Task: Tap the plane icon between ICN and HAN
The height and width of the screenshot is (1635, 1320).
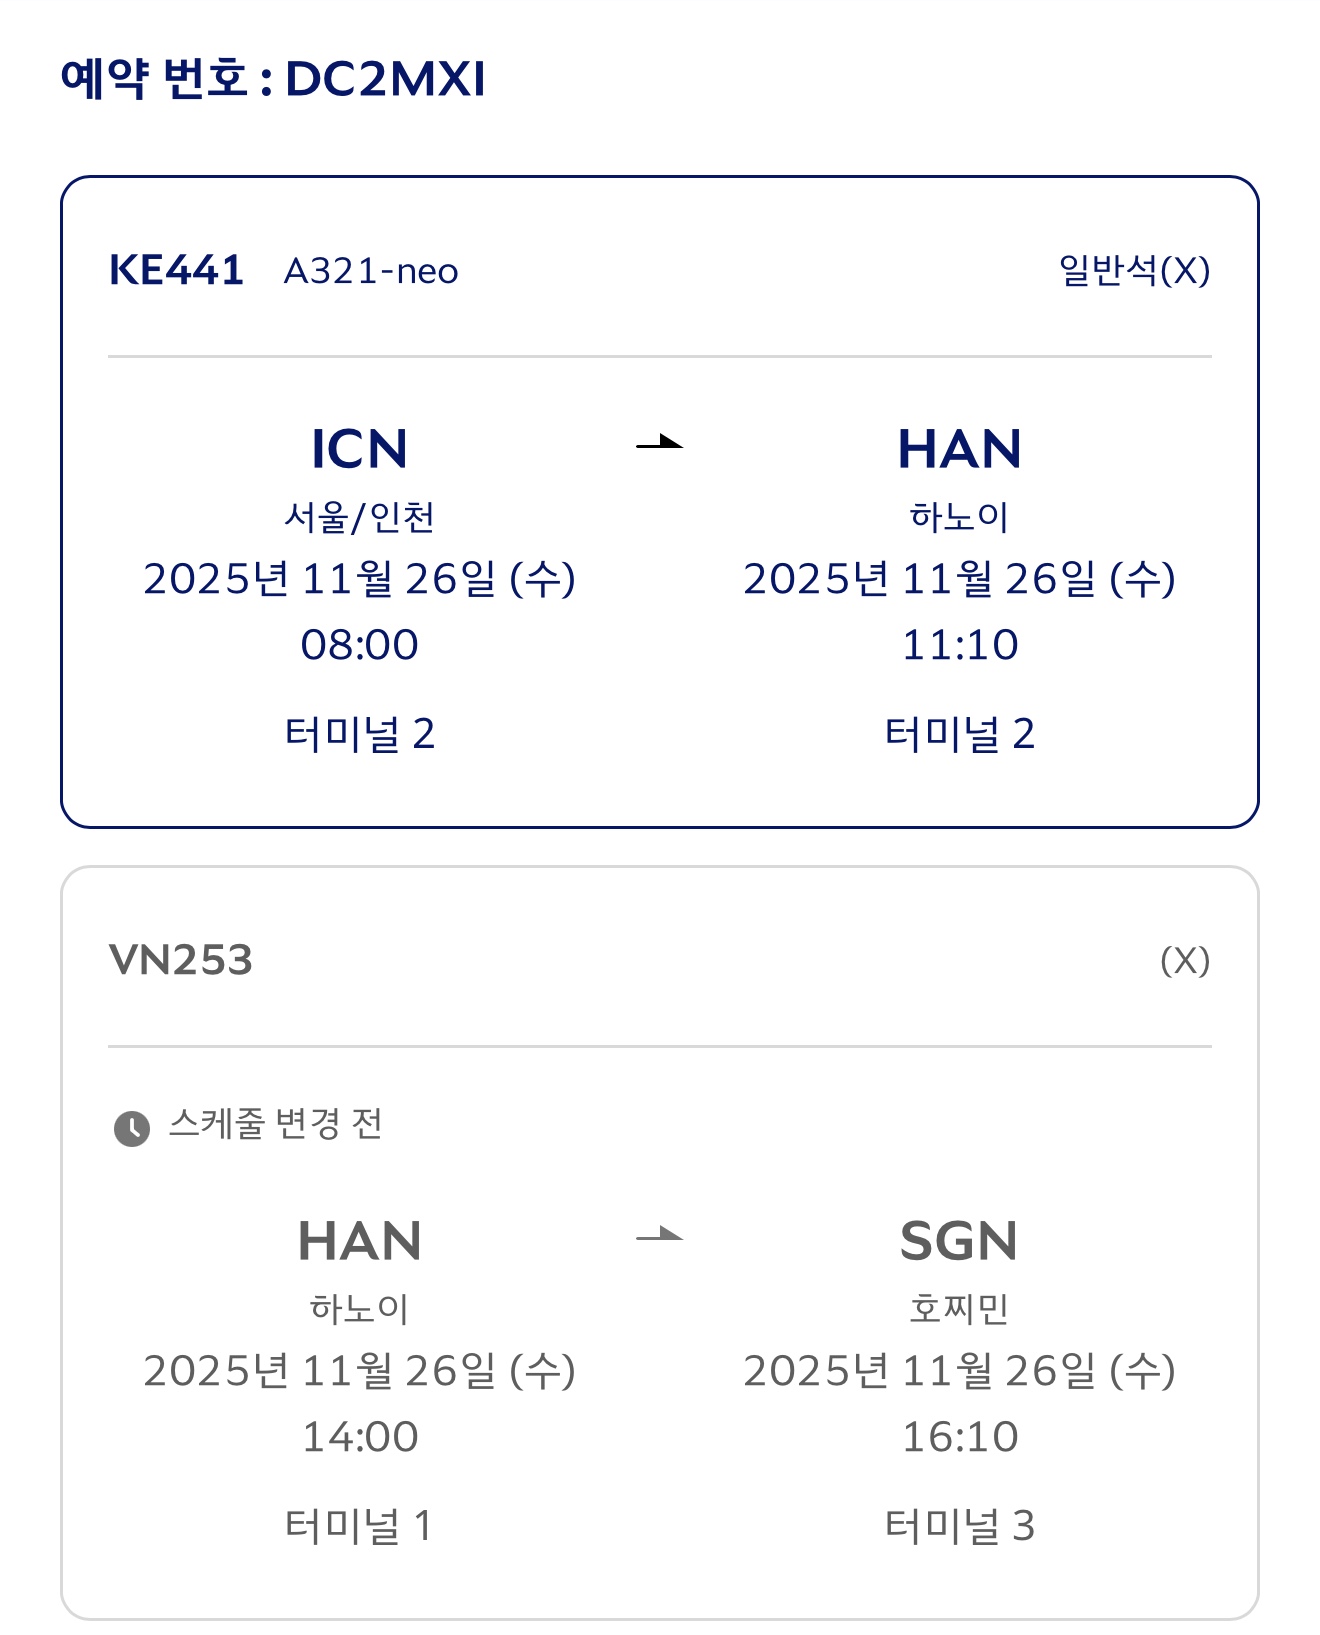Action: 659,443
